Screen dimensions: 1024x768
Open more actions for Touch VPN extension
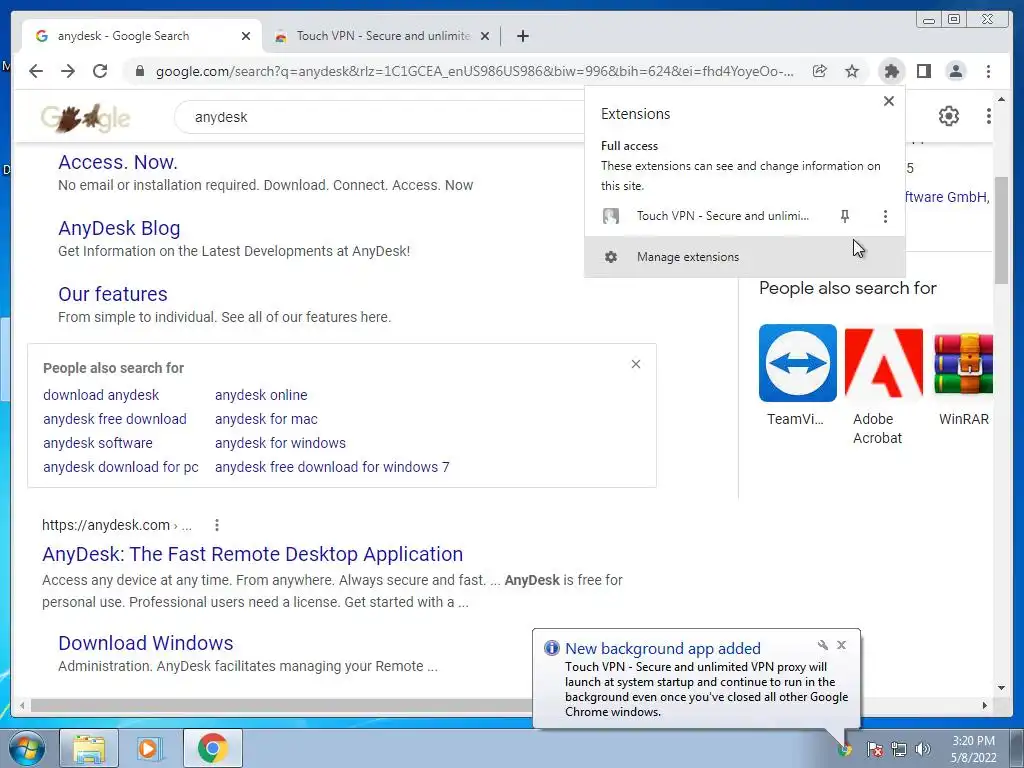885,216
